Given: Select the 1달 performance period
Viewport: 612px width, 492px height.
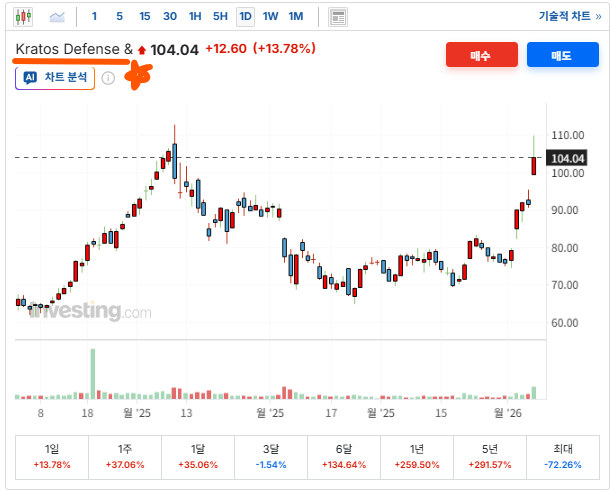Looking at the screenshot, I should [198, 457].
